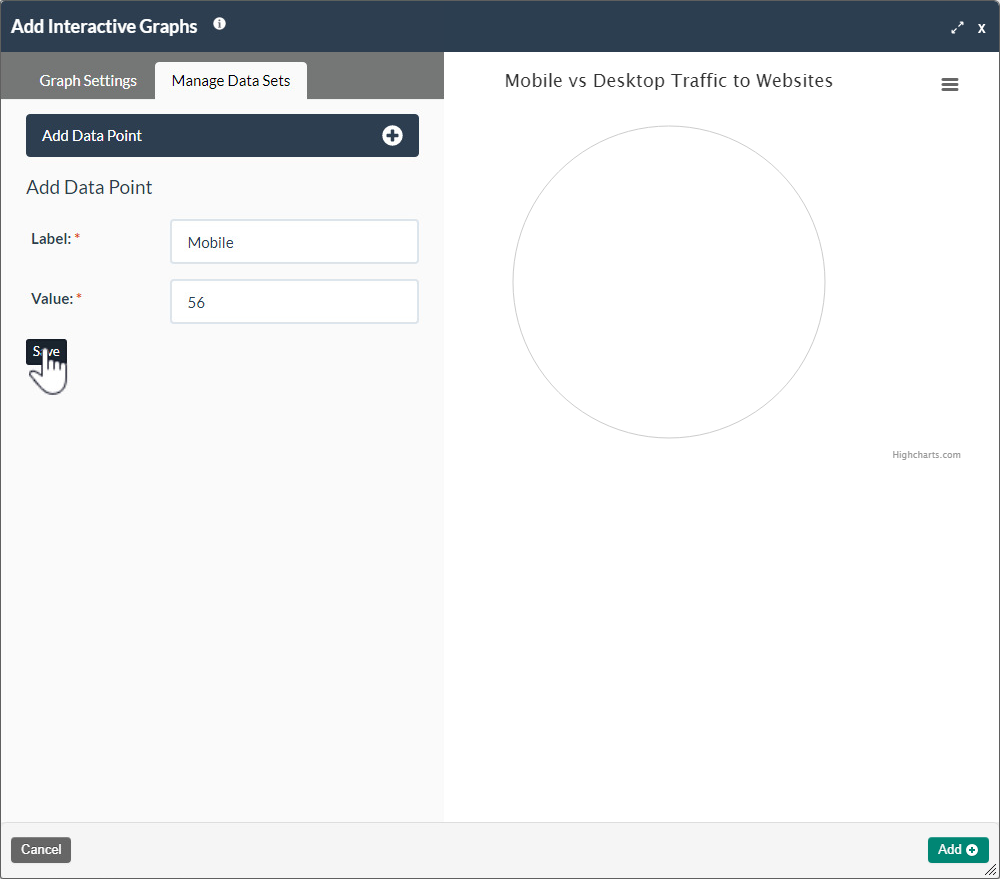Click the dialog resize handle in the corner
The image size is (1000, 879).
coord(990,870)
